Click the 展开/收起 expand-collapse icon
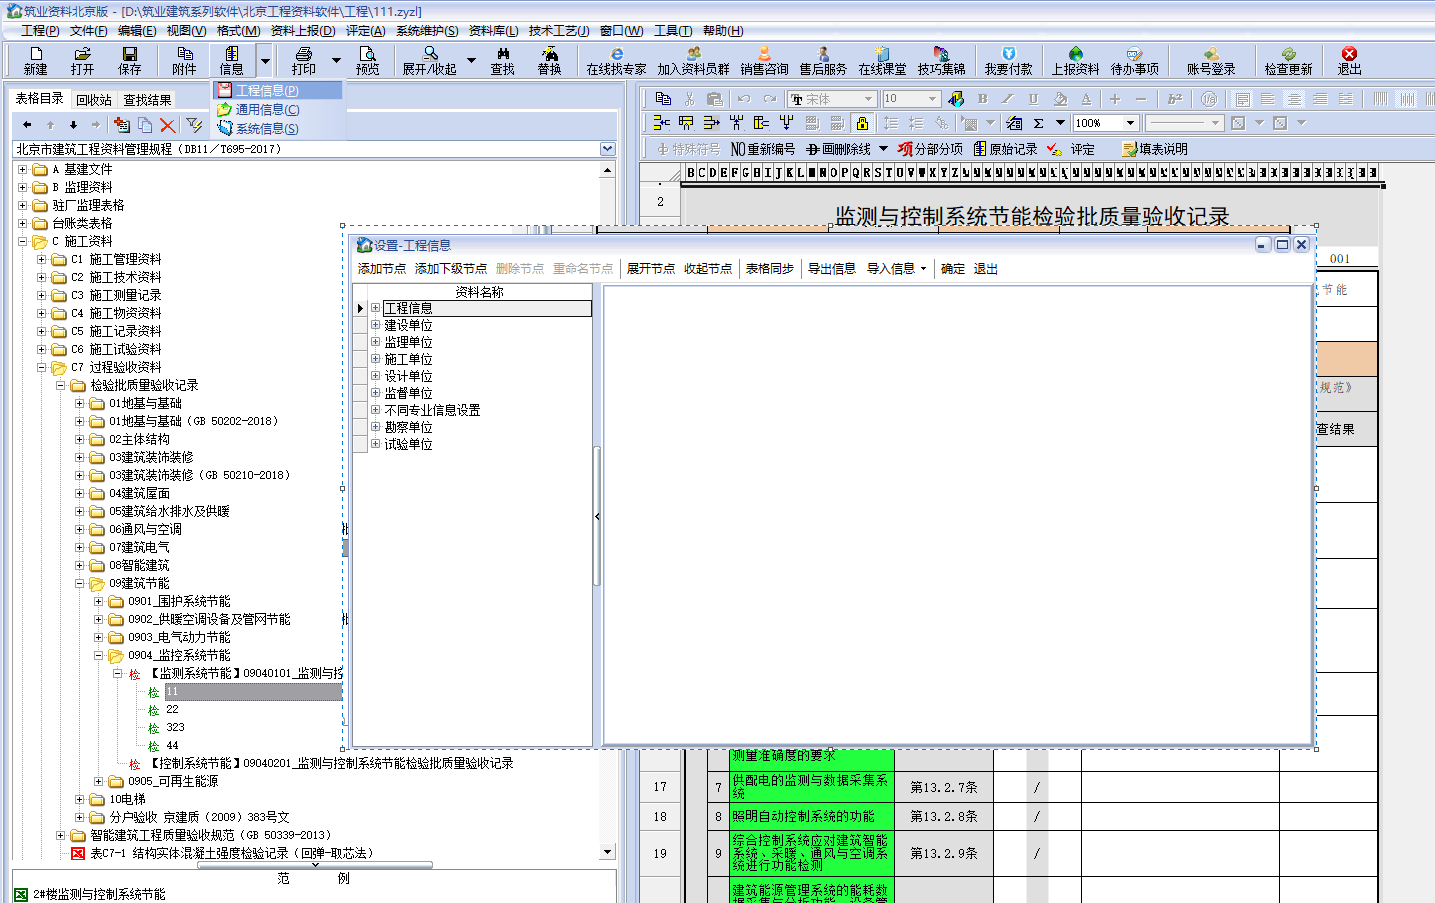Image resolution: width=1435 pixels, height=903 pixels. [x=429, y=60]
